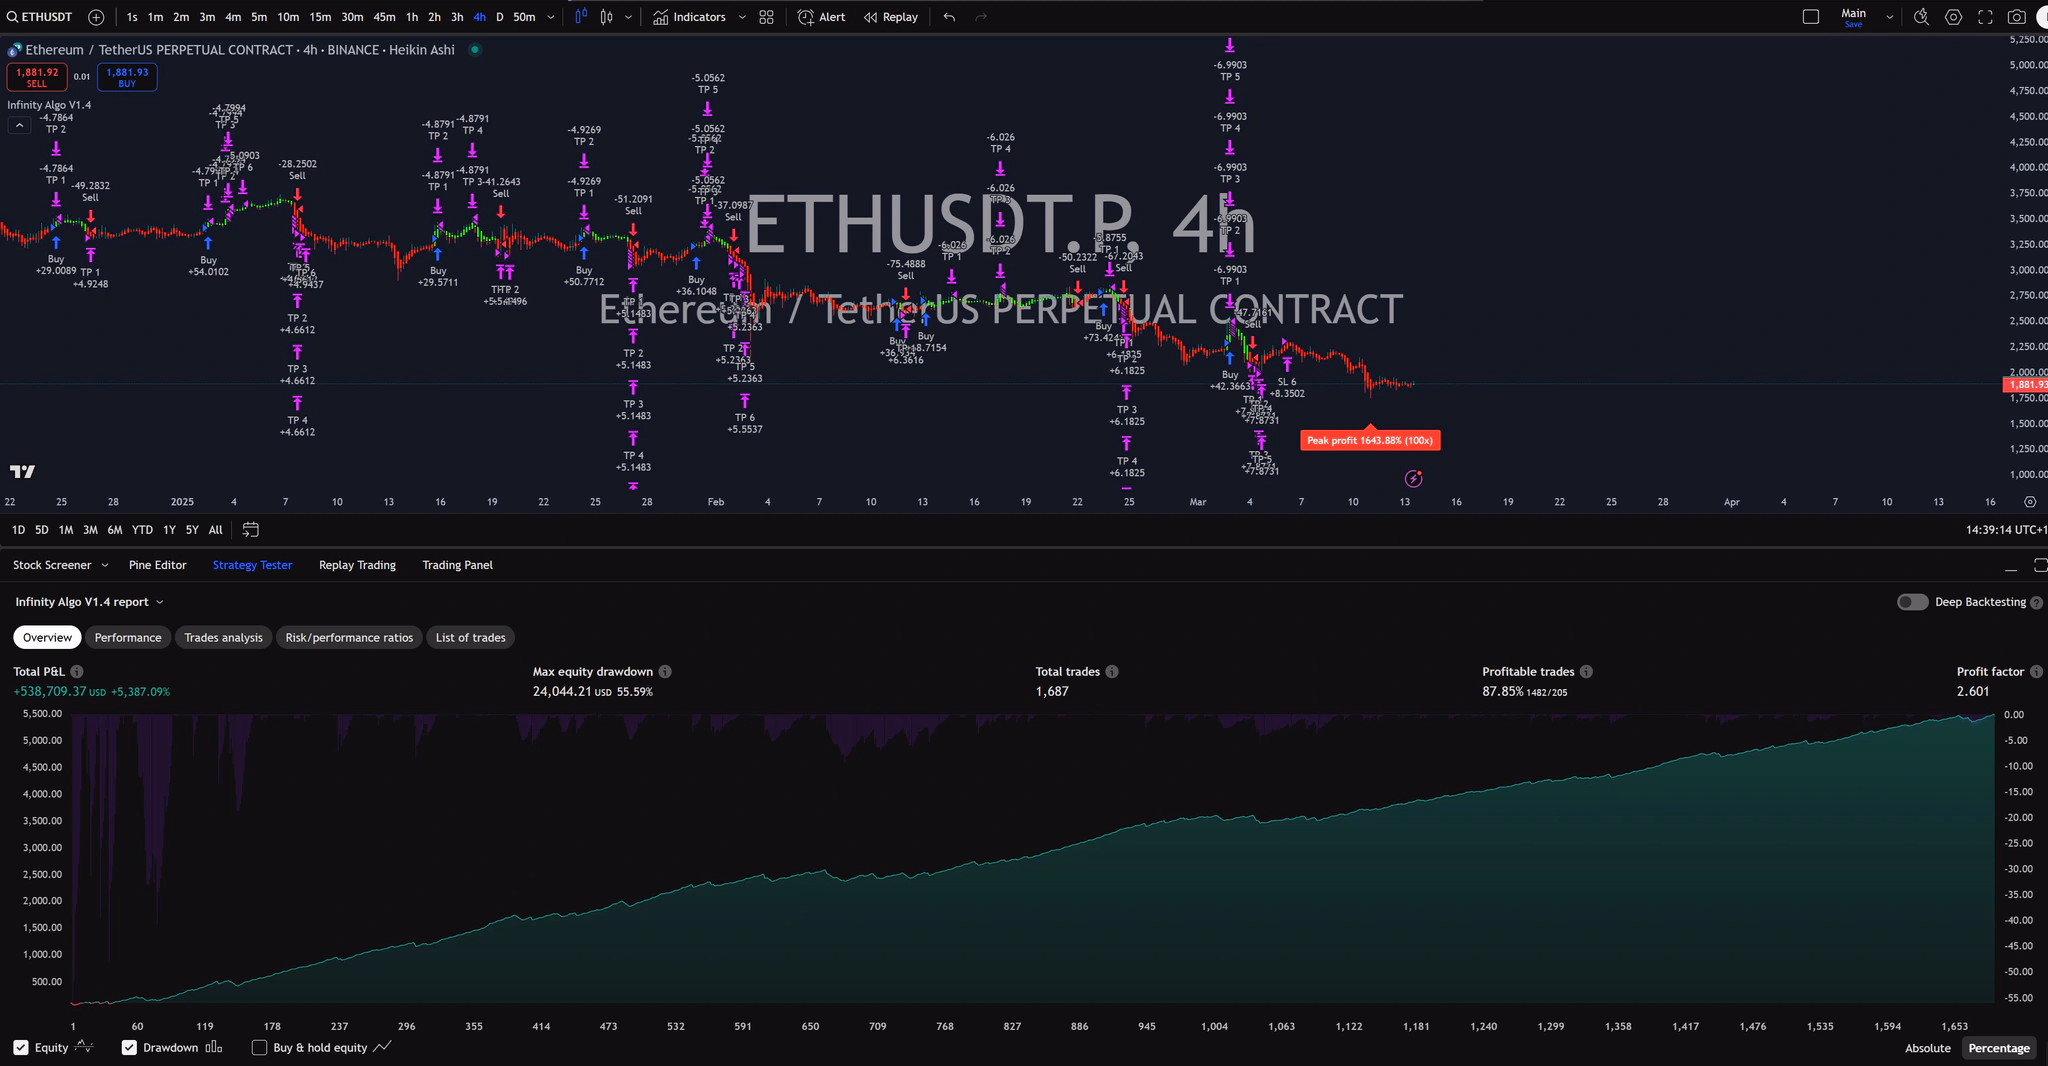Expand the timeframe interval dropdown
Image resolution: width=2048 pixels, height=1066 pixels.
click(x=550, y=17)
